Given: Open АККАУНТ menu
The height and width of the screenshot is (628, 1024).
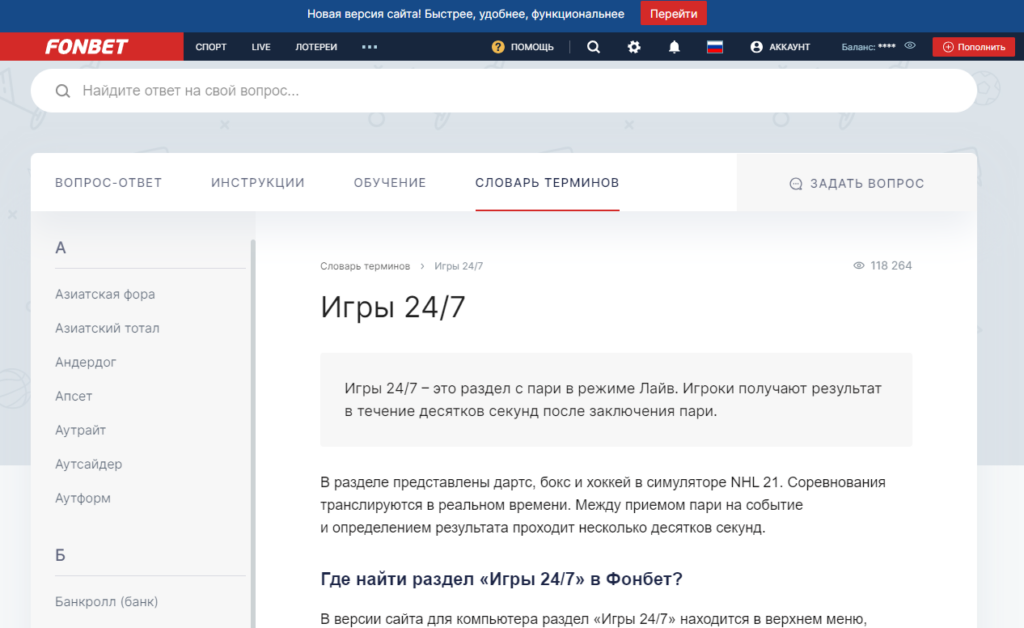Looking at the screenshot, I should click(x=790, y=47).
